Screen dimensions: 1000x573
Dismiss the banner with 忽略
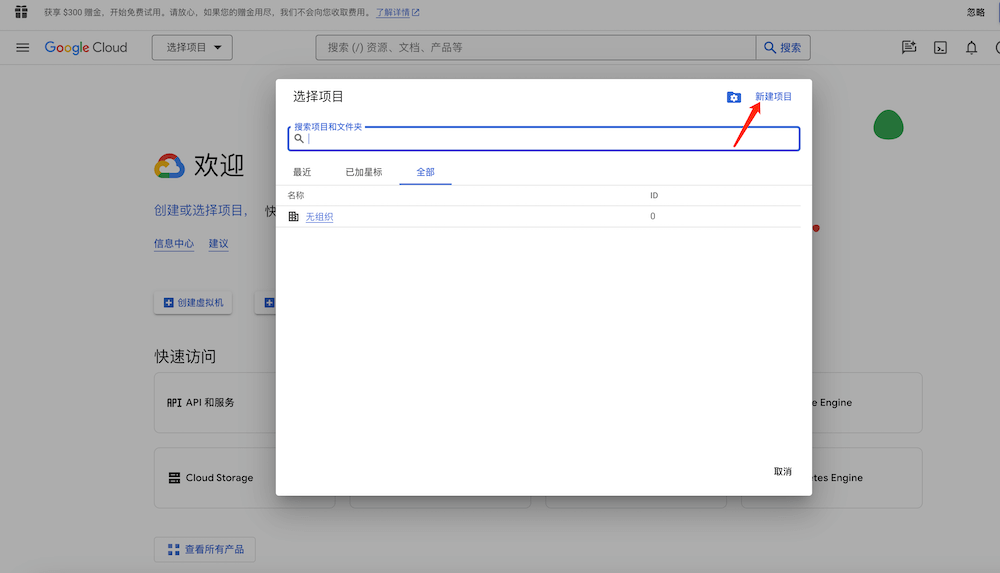pyautogui.click(x=976, y=13)
